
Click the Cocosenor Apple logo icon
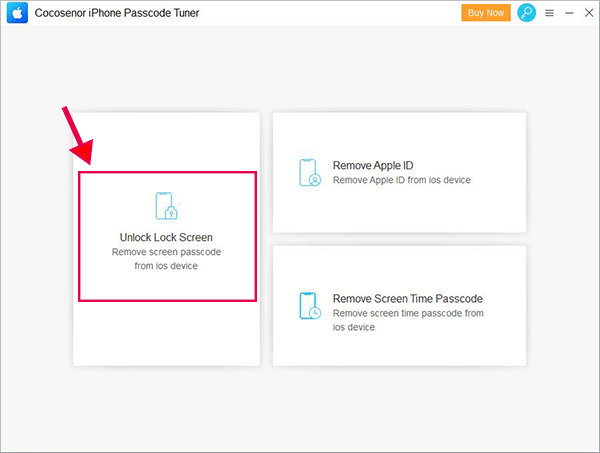pos(17,13)
